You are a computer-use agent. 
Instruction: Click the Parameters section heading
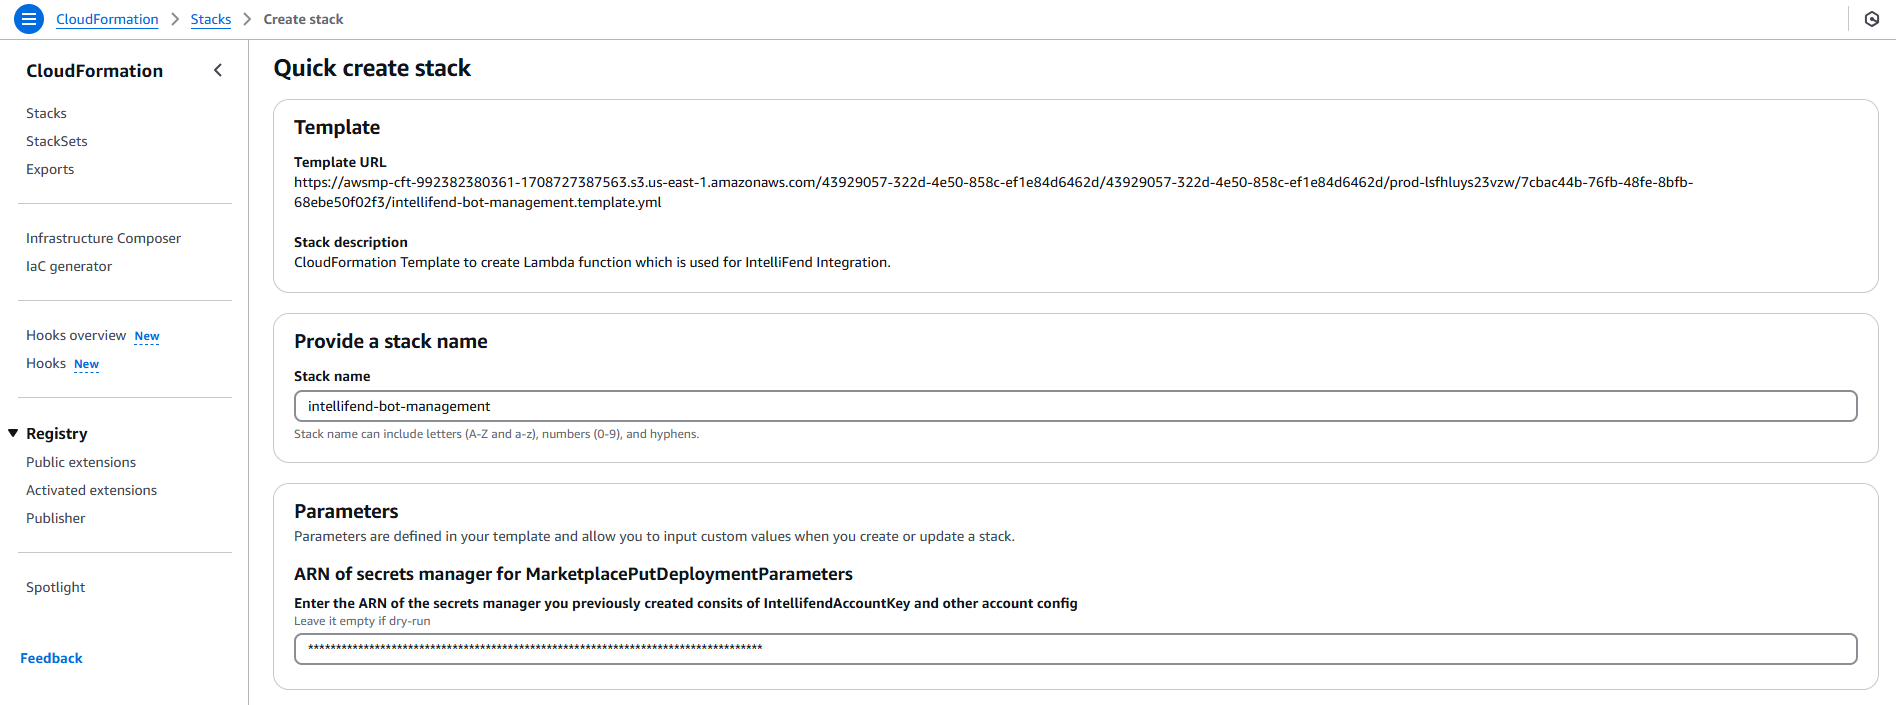pyautogui.click(x=346, y=511)
